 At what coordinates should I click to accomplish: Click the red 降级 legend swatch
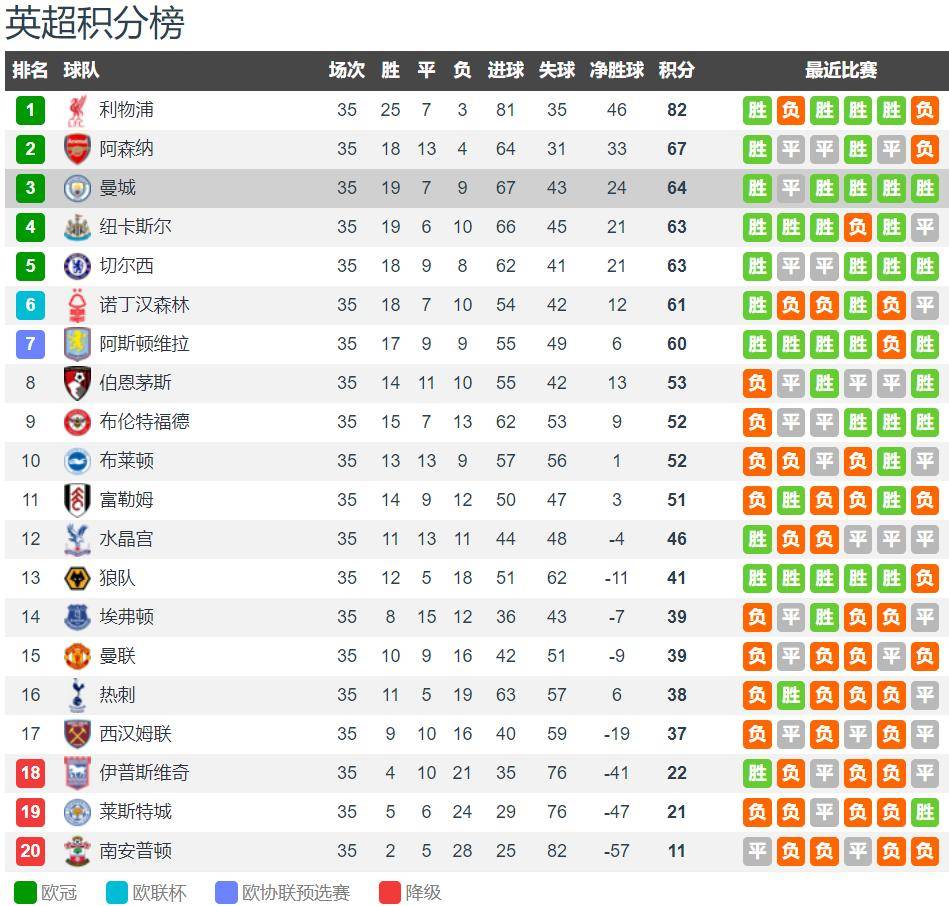[x=390, y=893]
